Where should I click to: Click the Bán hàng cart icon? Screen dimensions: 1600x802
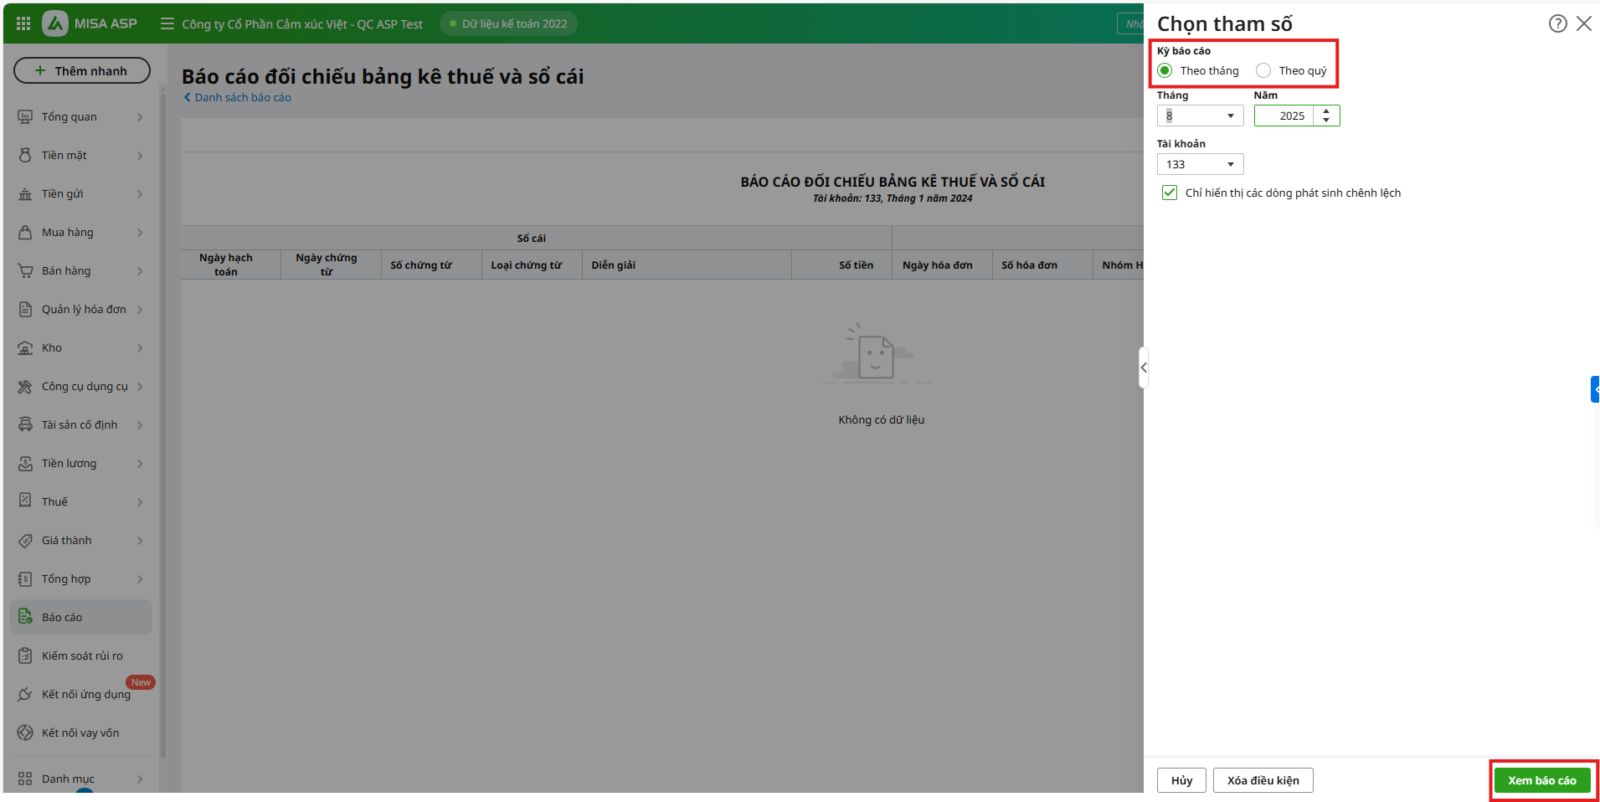pos(25,271)
